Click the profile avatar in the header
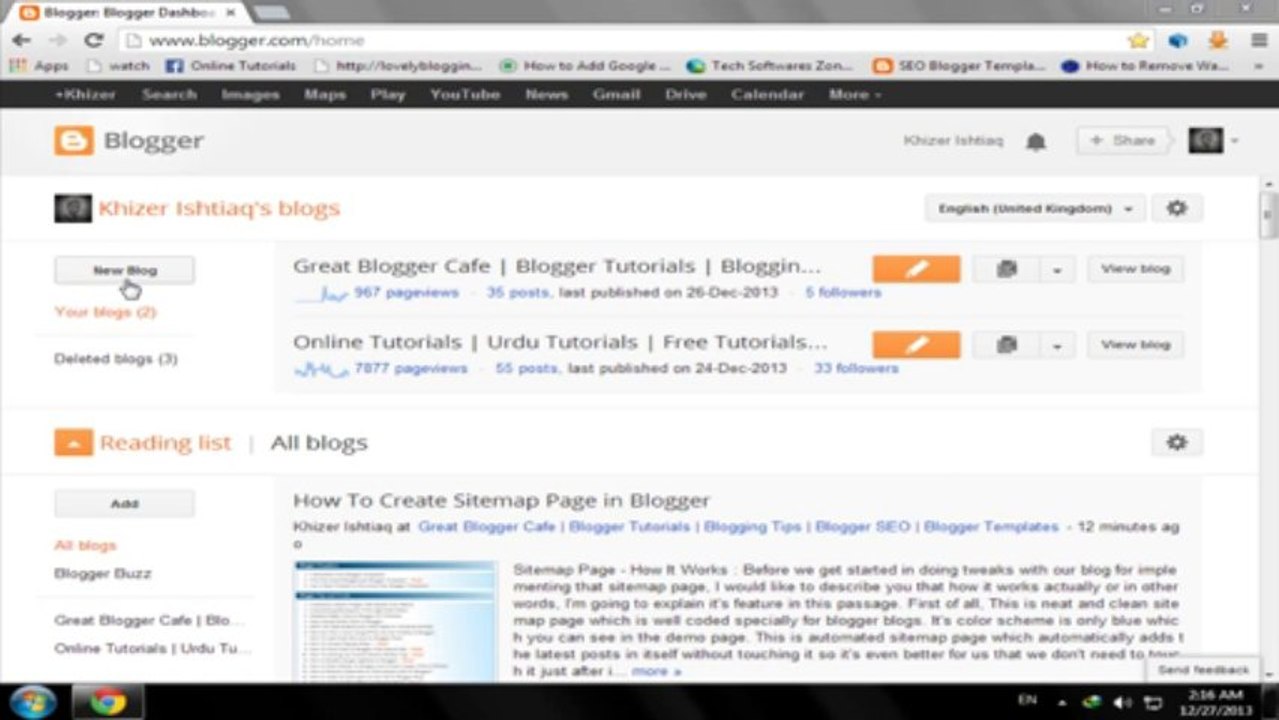This screenshot has width=1279, height=720. tap(1205, 141)
